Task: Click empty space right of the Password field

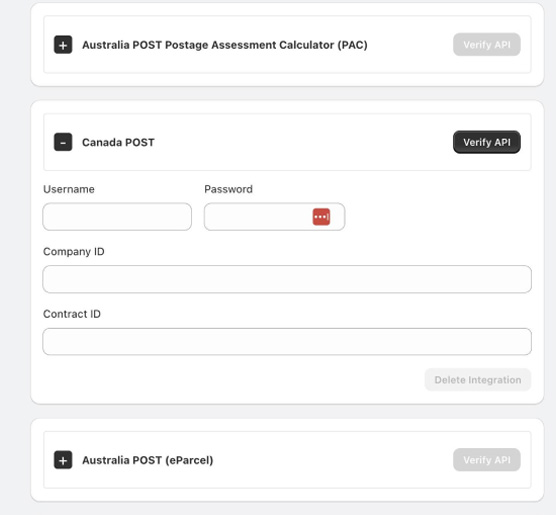Action: click(438, 217)
